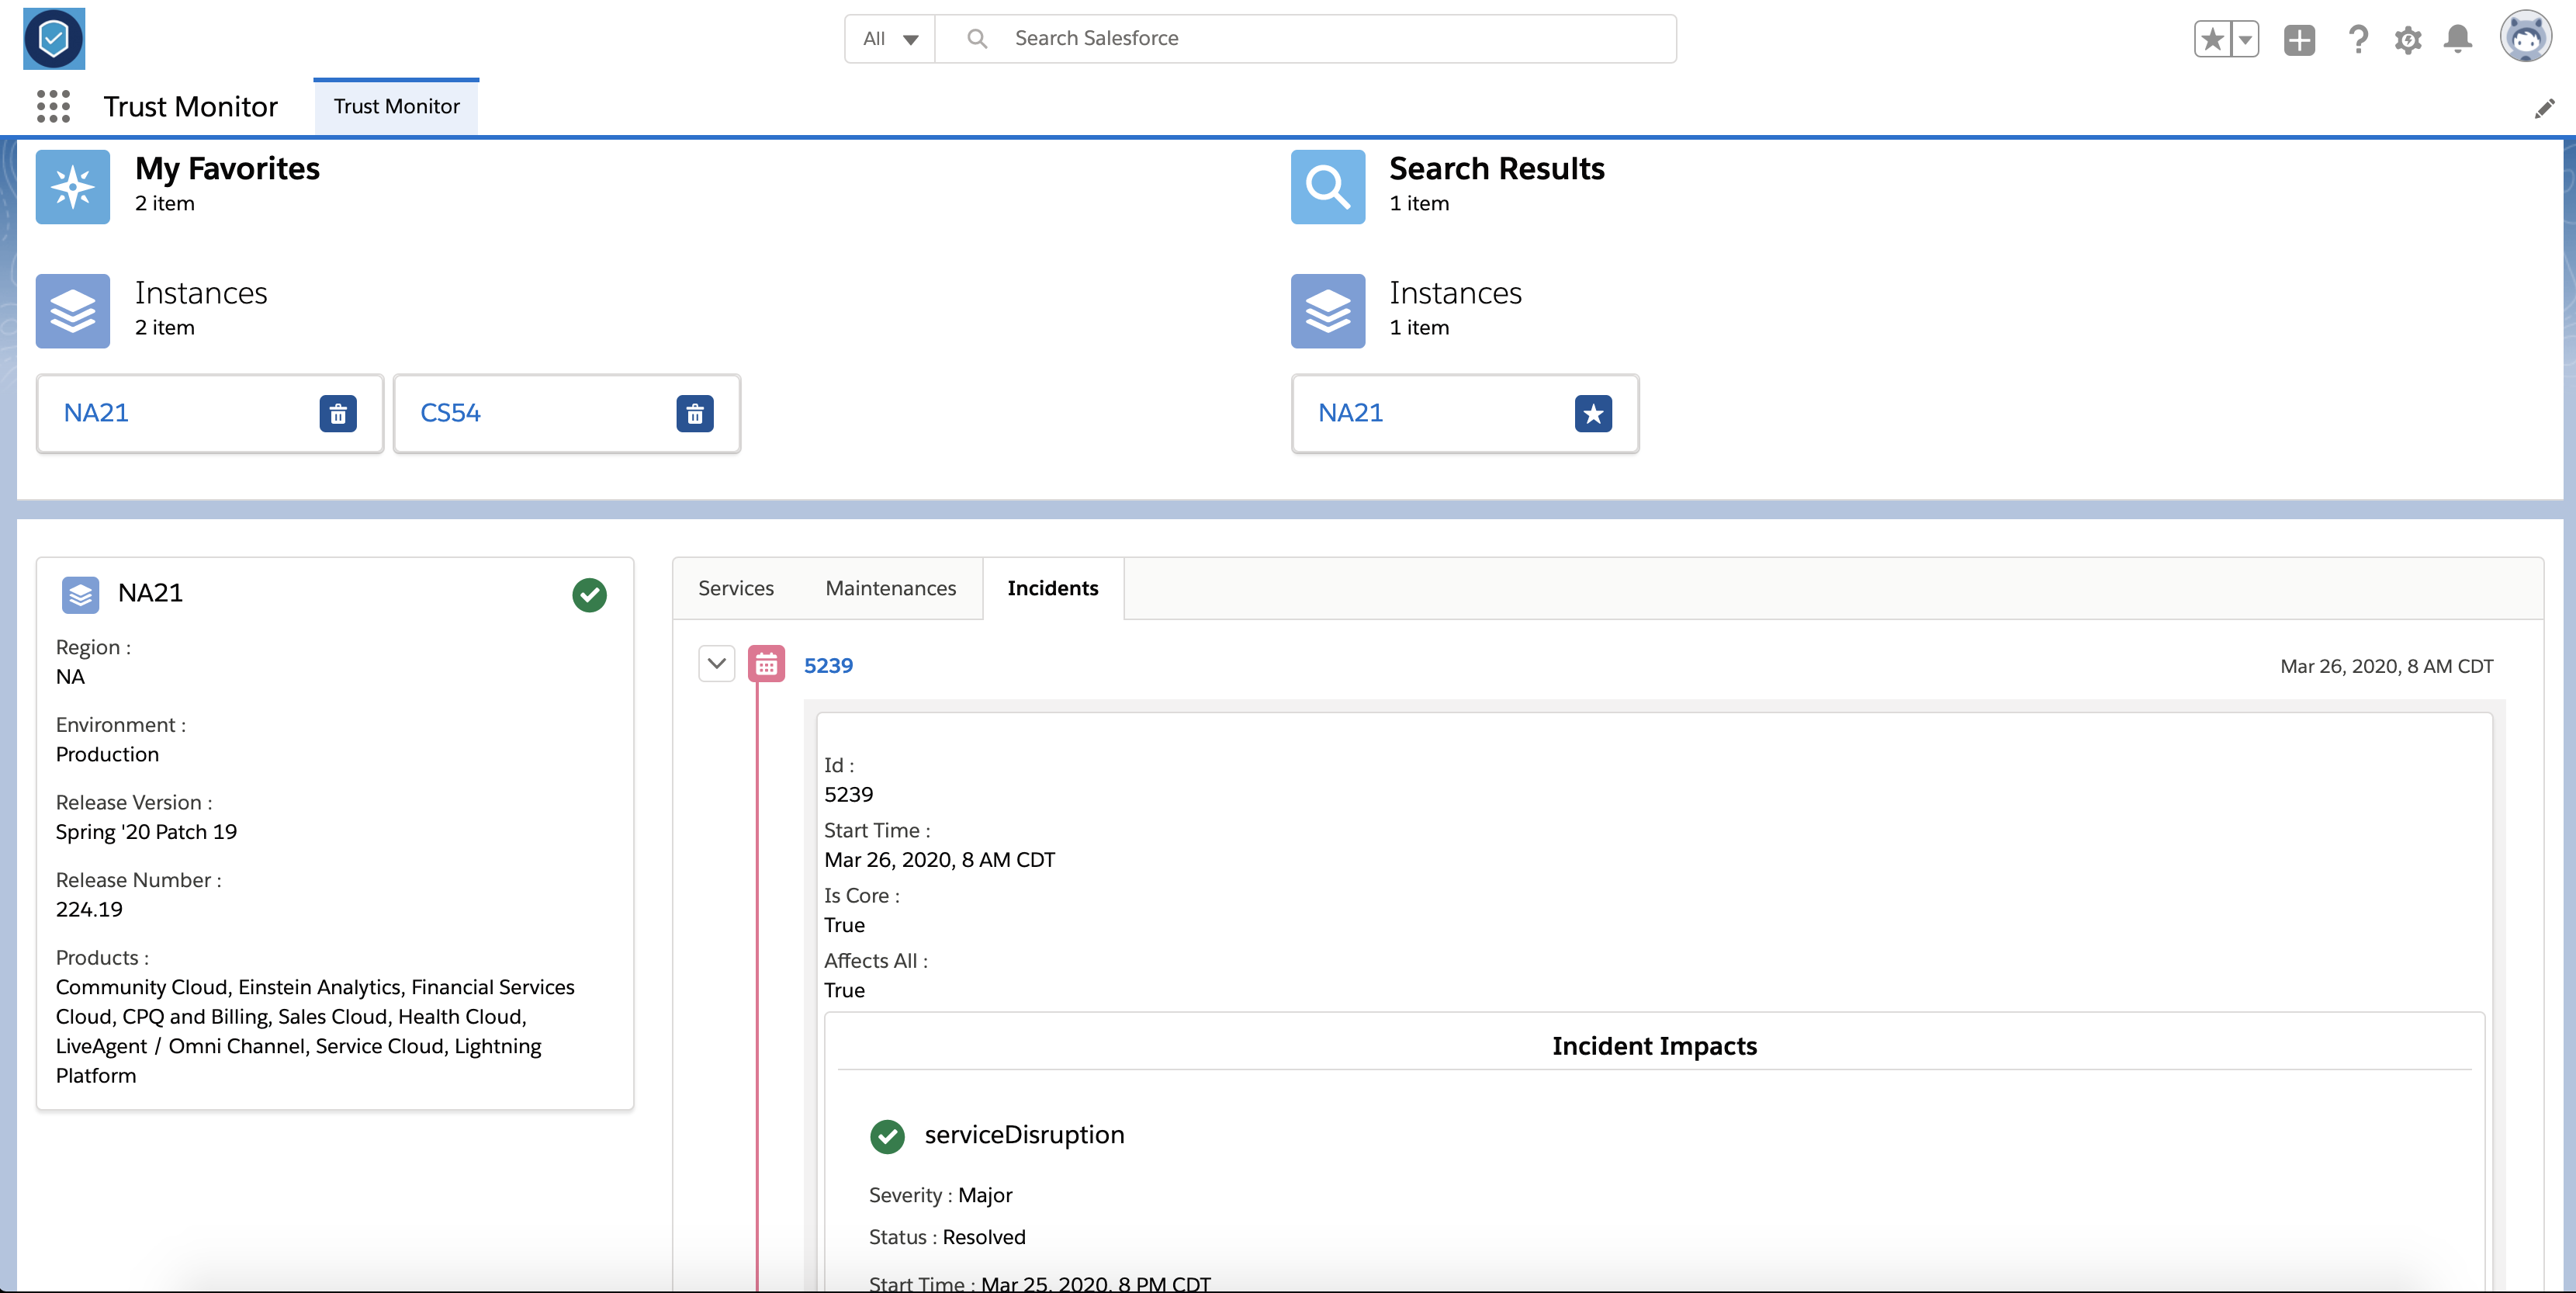This screenshot has height=1293, width=2576.
Task: Open the user profile avatar
Action: tap(2526, 37)
